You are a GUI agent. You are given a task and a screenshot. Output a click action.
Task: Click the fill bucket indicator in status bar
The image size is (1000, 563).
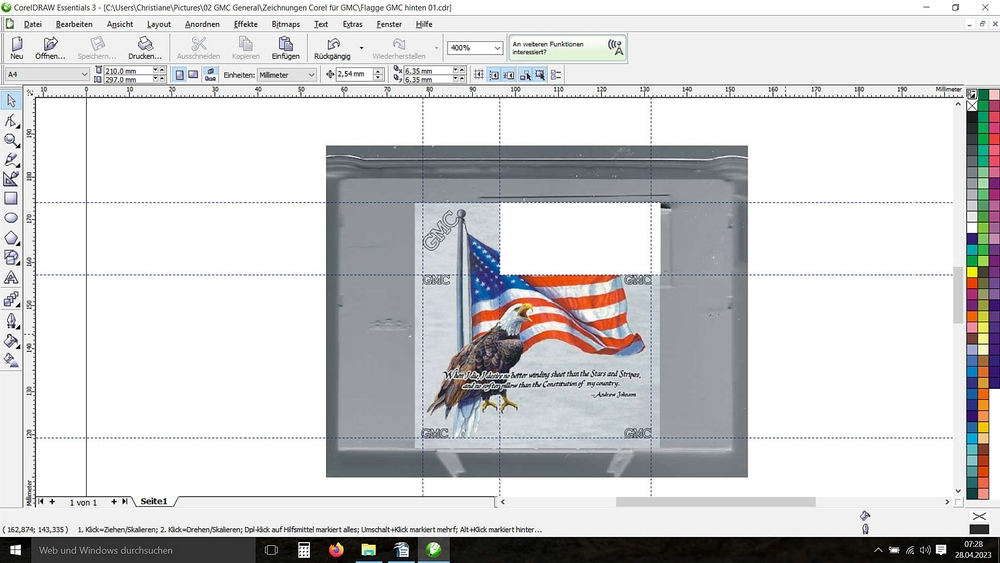point(865,515)
